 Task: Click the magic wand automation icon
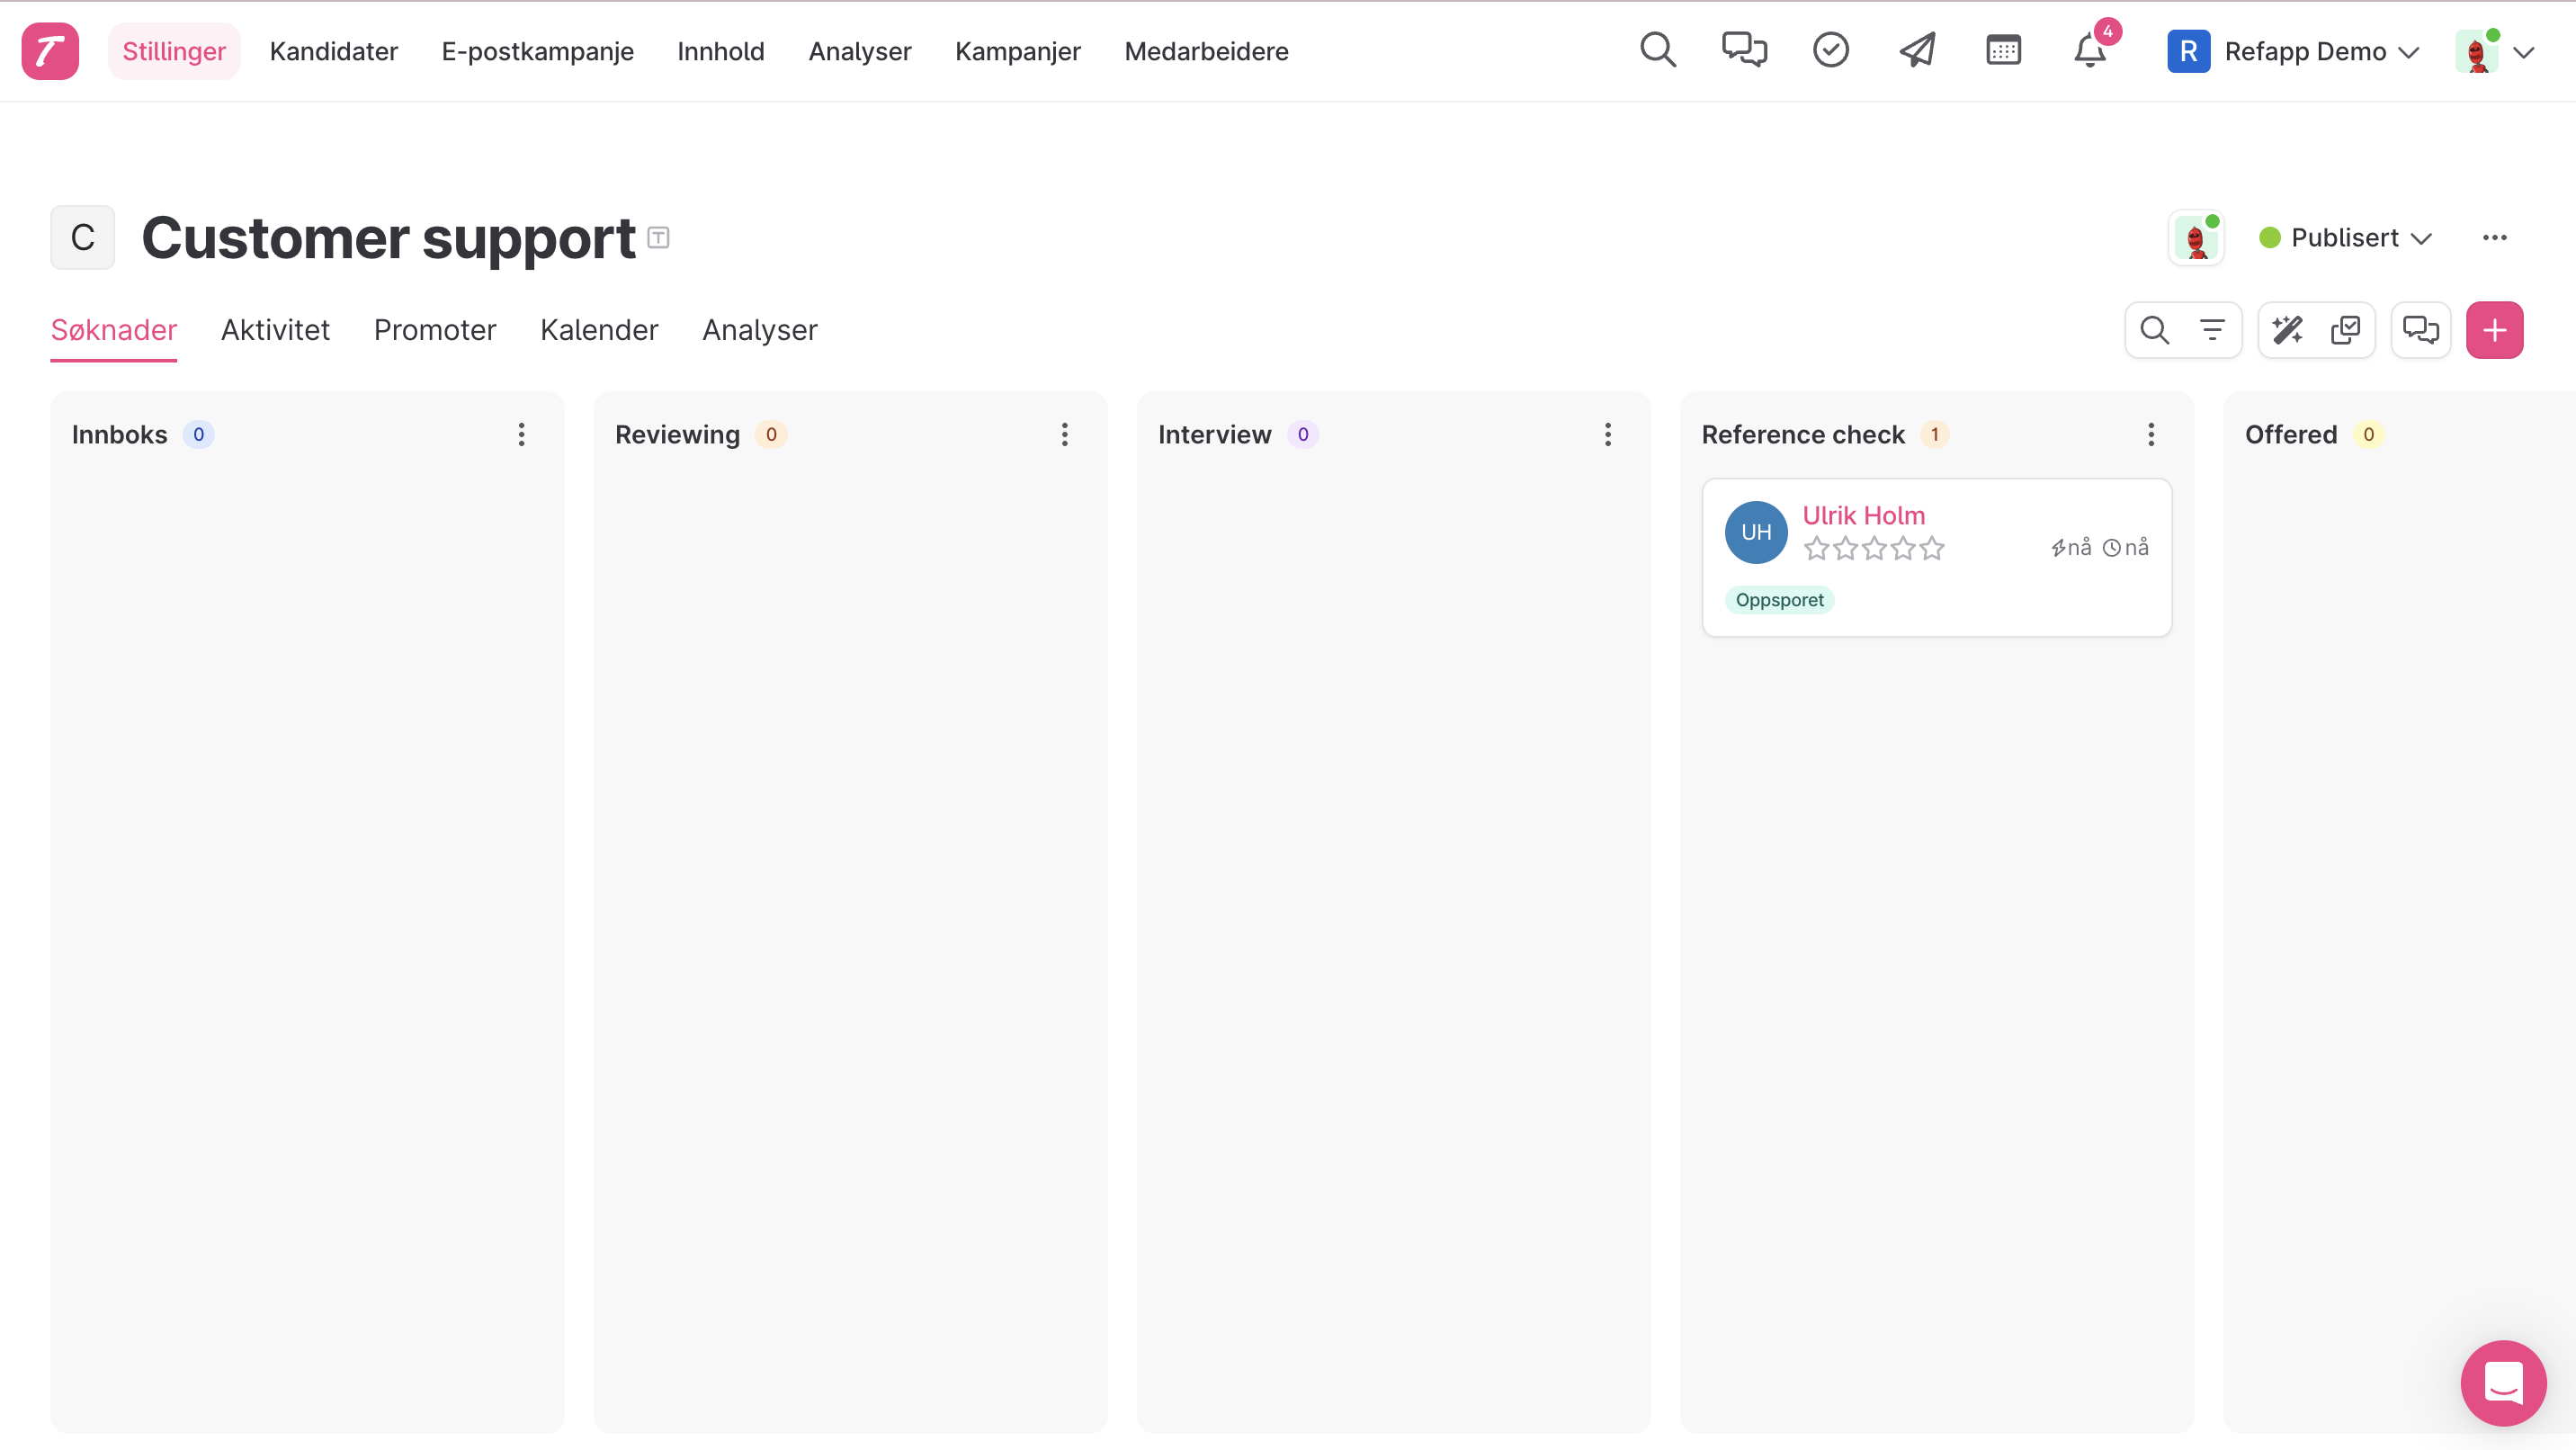pyautogui.click(x=2287, y=330)
